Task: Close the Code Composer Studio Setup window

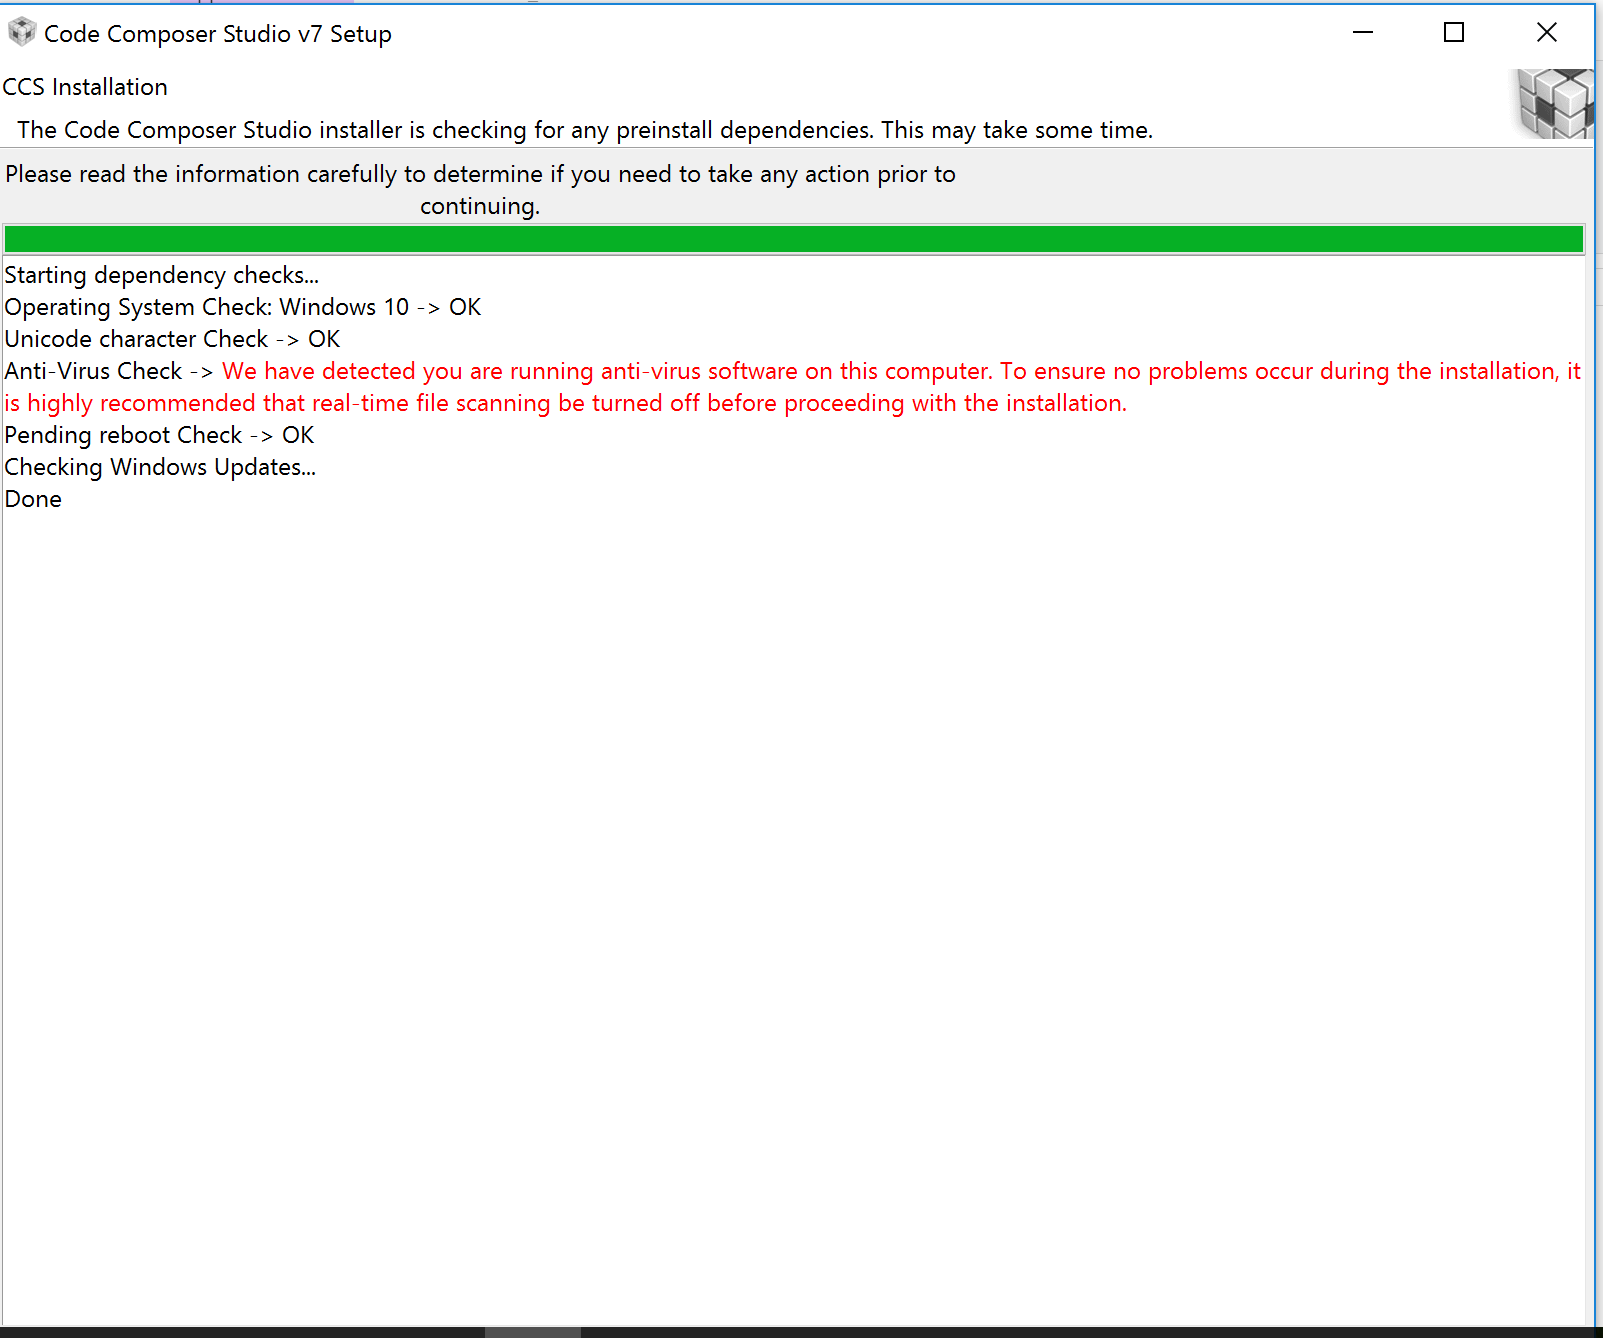Action: pyautogui.click(x=1546, y=33)
